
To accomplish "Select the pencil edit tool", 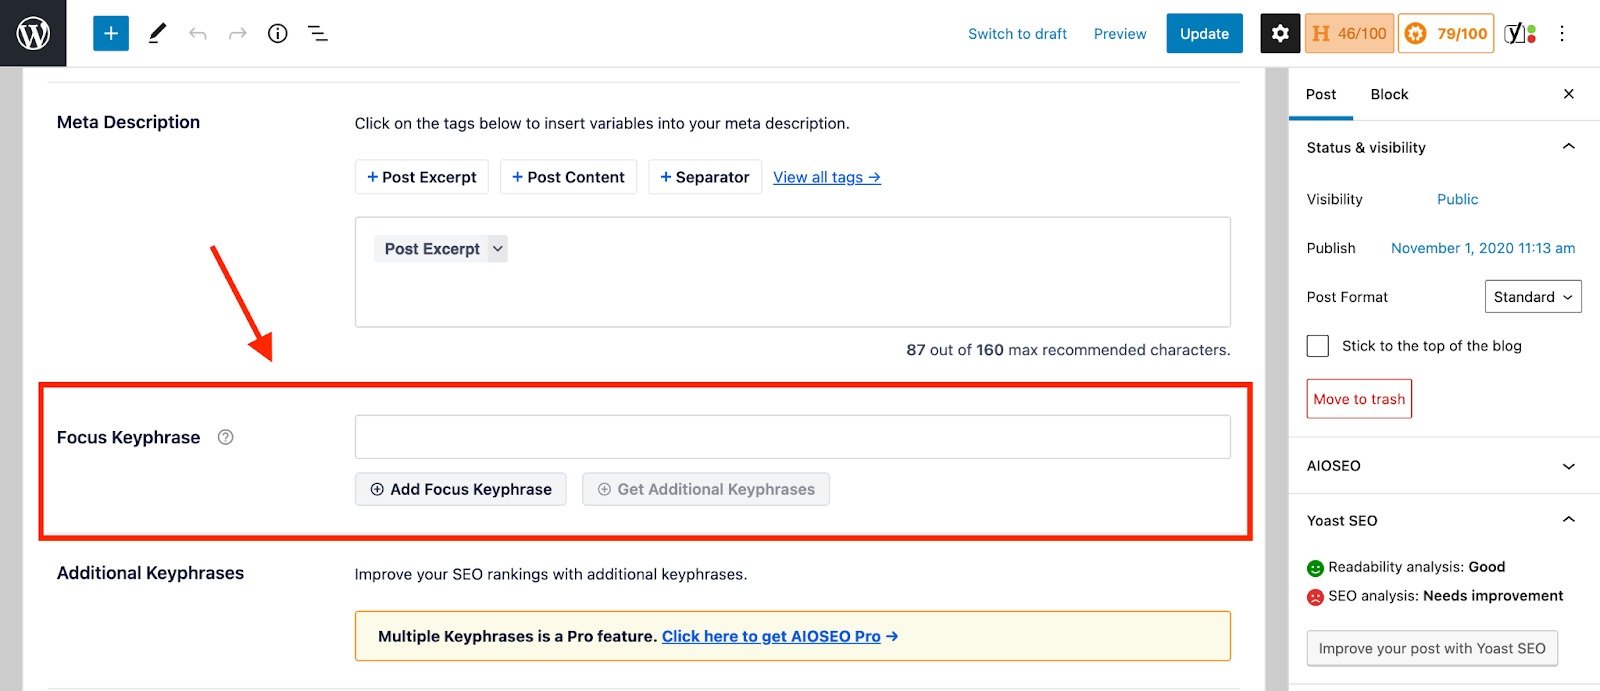I will tap(157, 33).
